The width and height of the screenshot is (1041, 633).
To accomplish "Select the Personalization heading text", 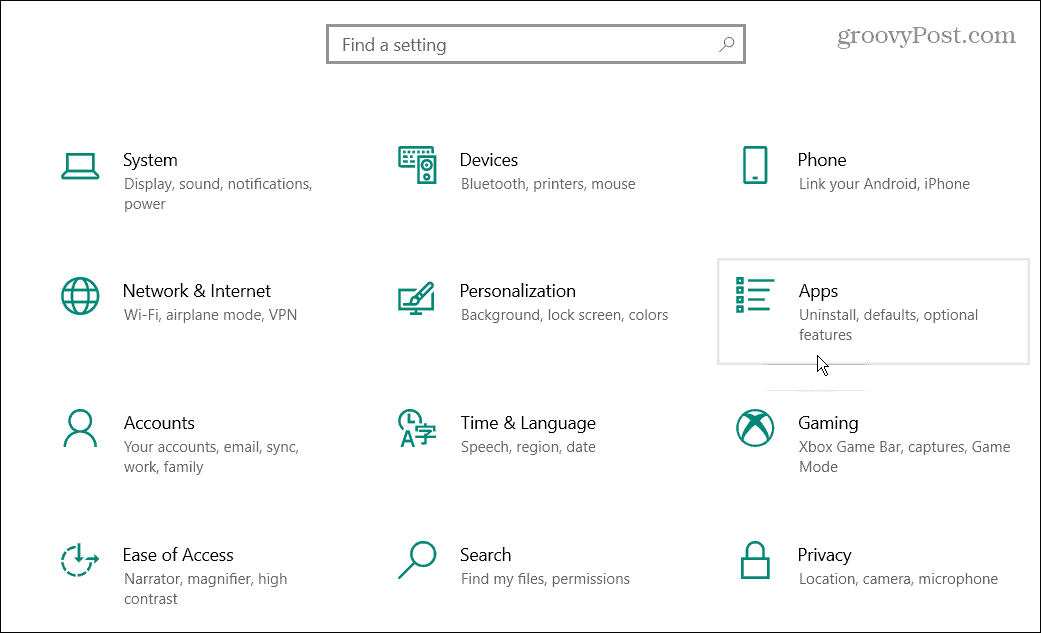I will [x=517, y=291].
